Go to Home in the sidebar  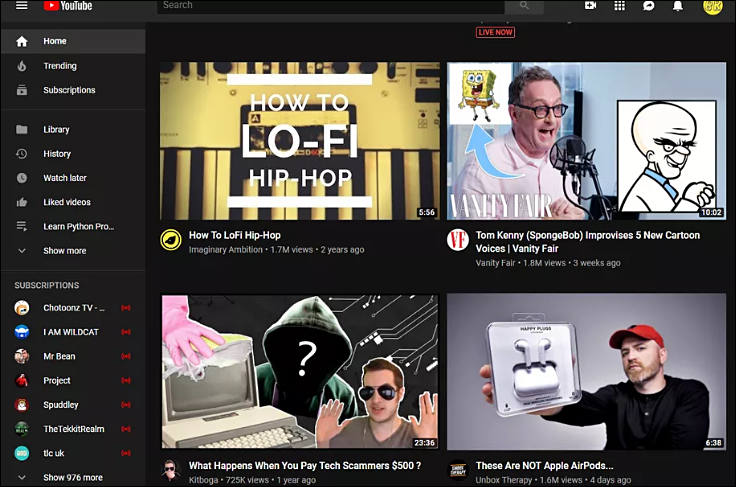point(73,41)
